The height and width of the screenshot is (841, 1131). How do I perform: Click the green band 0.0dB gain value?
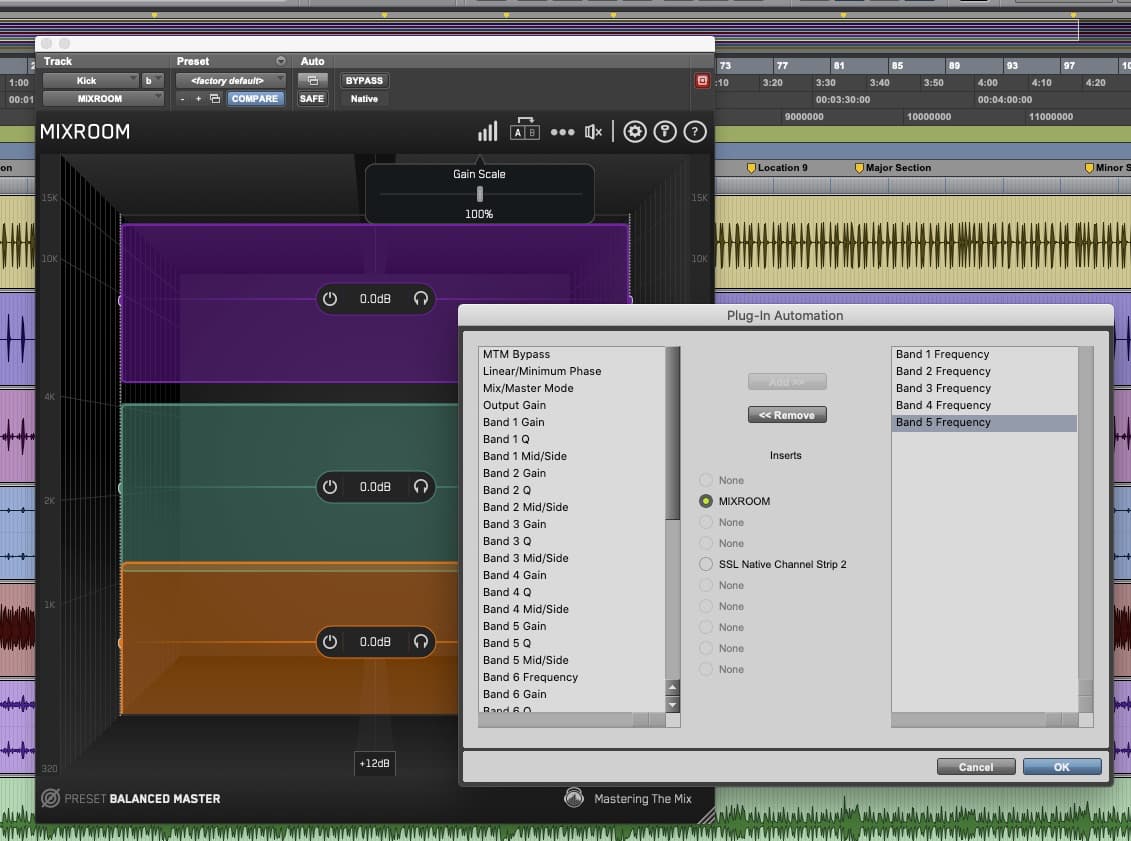[375, 487]
